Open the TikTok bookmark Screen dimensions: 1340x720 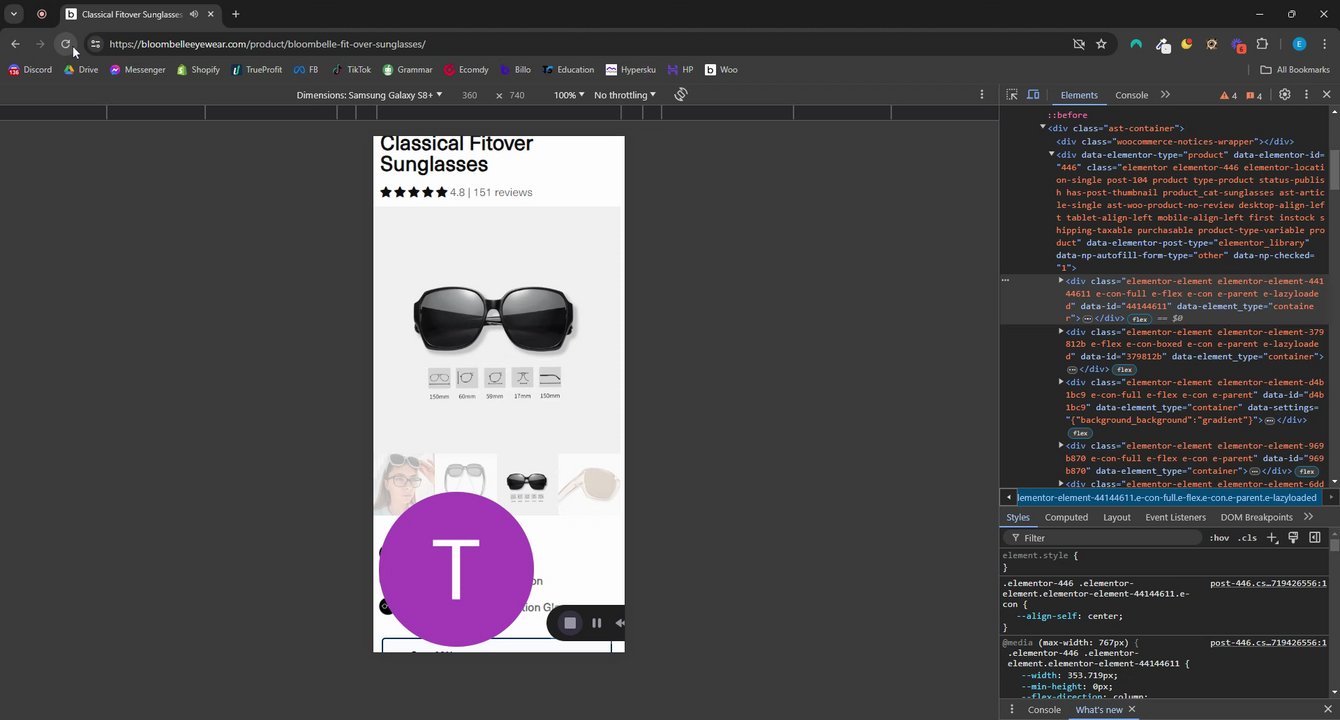(351, 70)
